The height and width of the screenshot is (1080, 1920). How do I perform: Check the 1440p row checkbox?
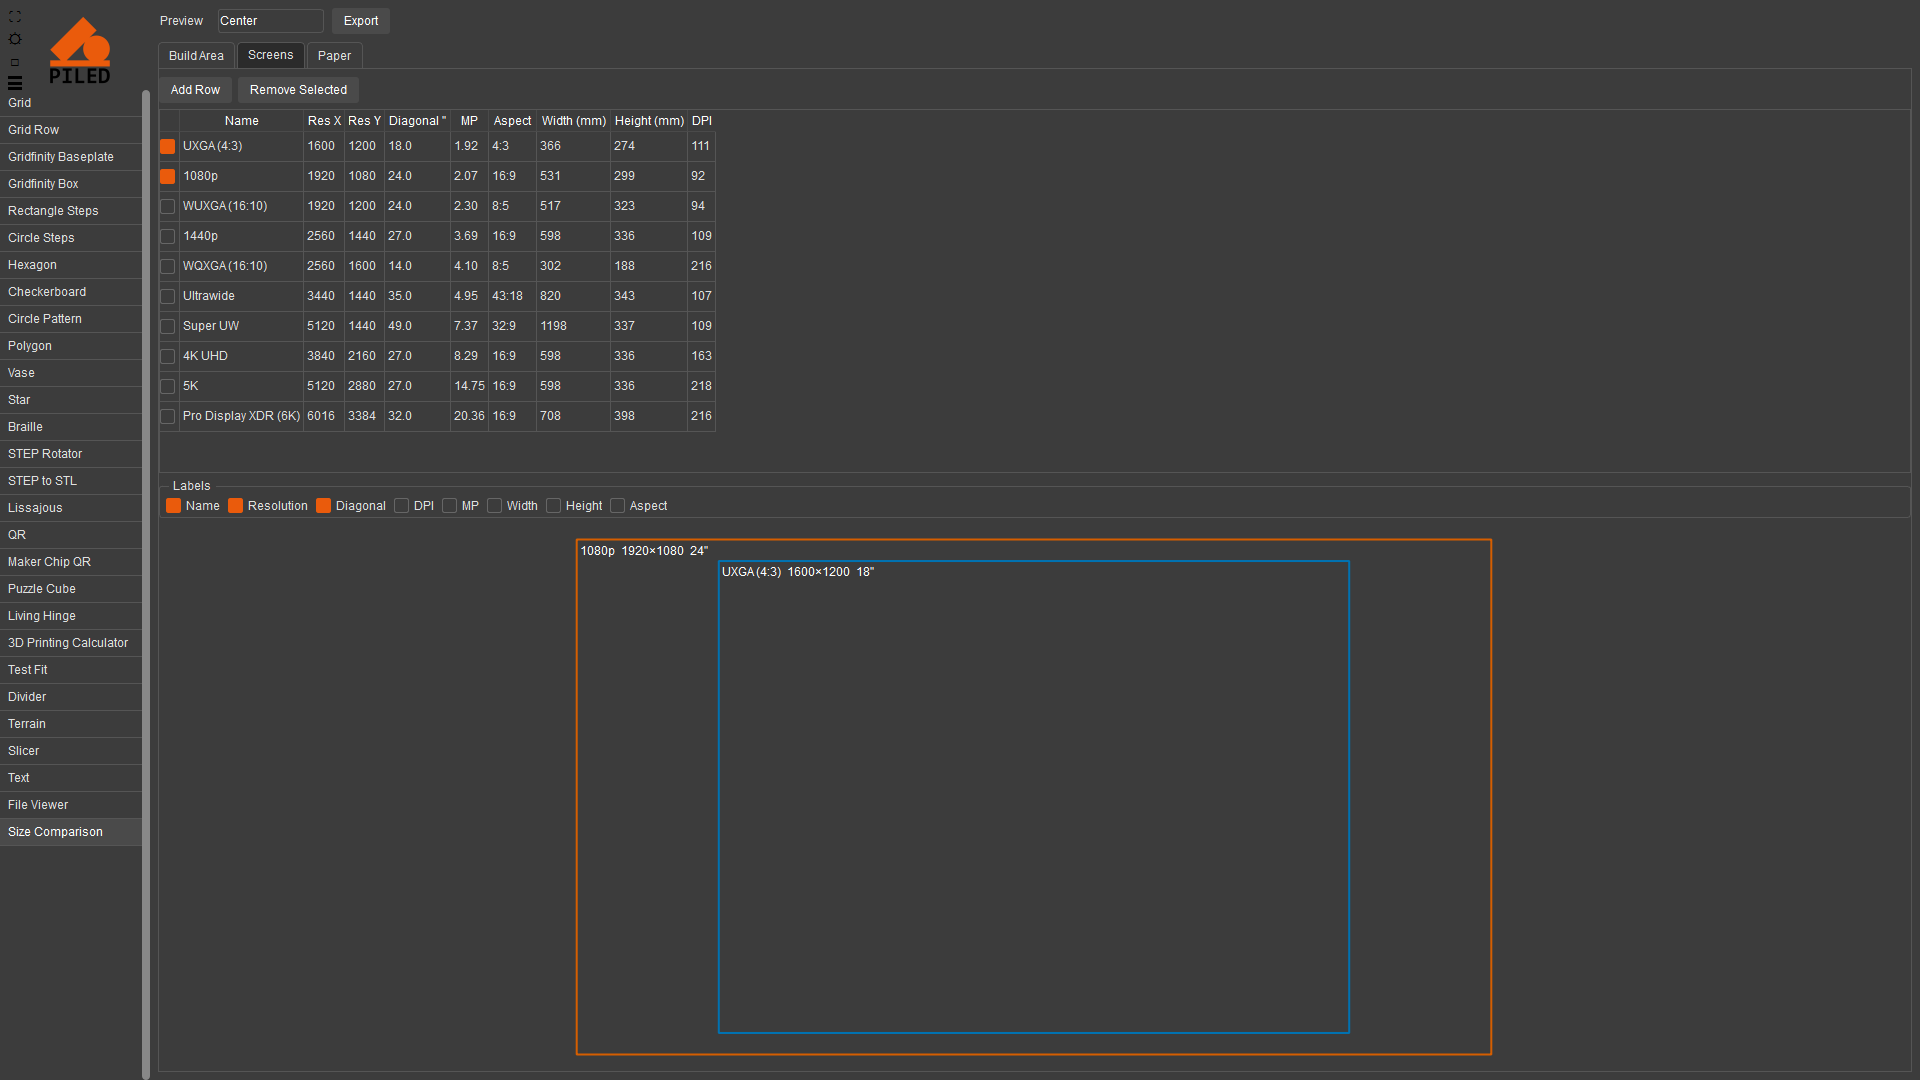tap(168, 237)
